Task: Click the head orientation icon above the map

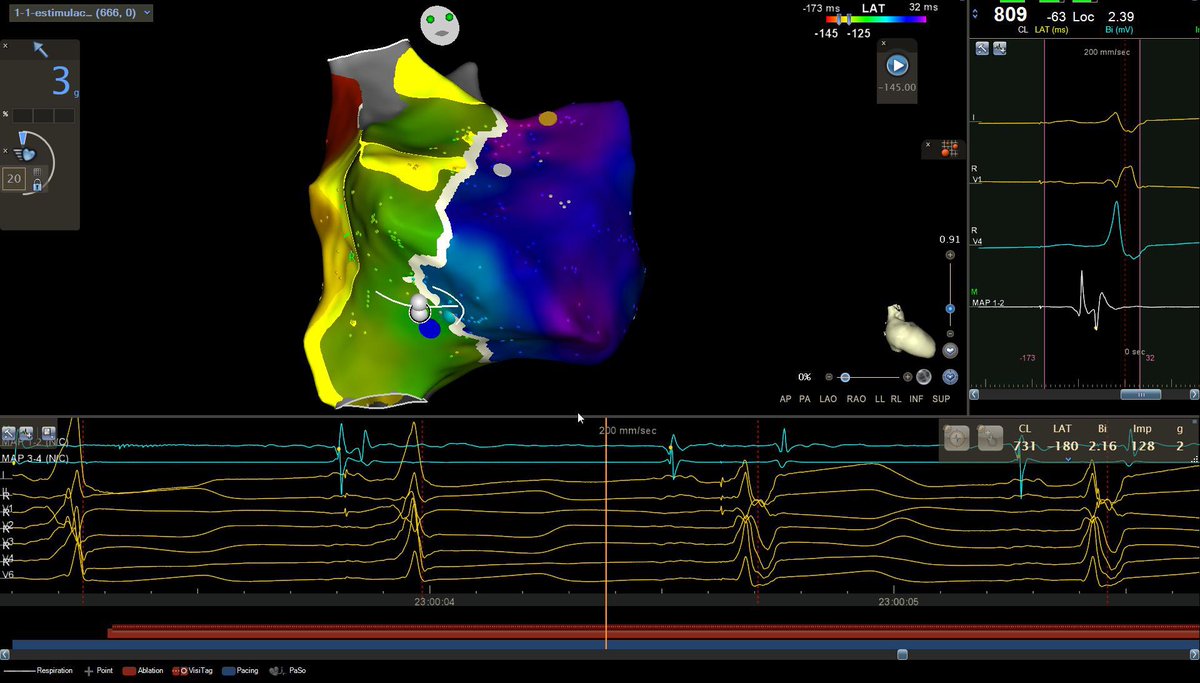Action: tap(439, 24)
